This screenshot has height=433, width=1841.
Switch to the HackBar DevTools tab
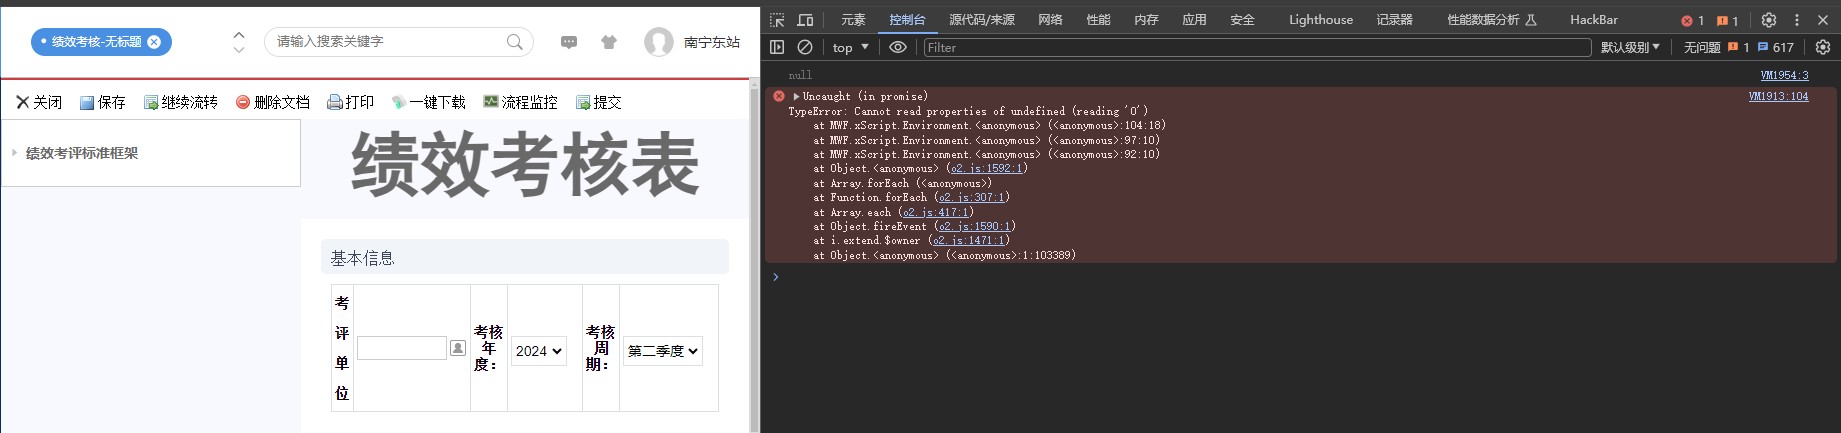[1594, 20]
